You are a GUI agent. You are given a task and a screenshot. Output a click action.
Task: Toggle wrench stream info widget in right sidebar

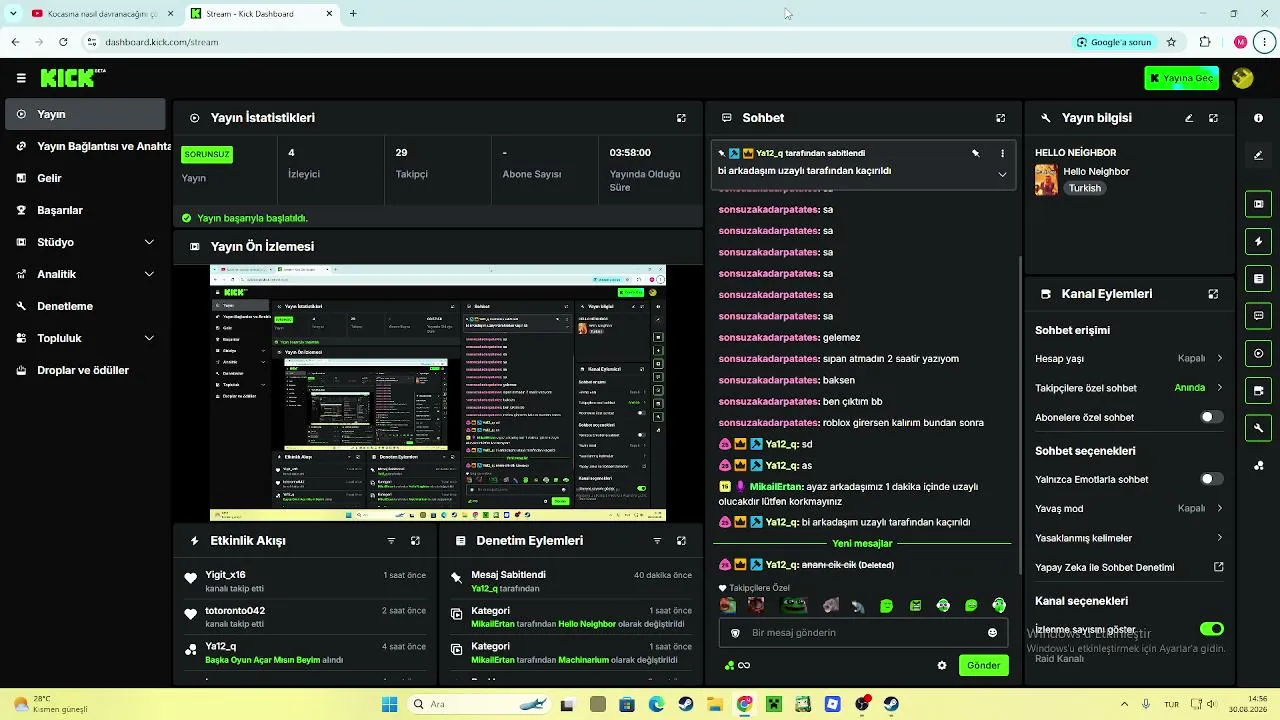pyautogui.click(x=1258, y=428)
